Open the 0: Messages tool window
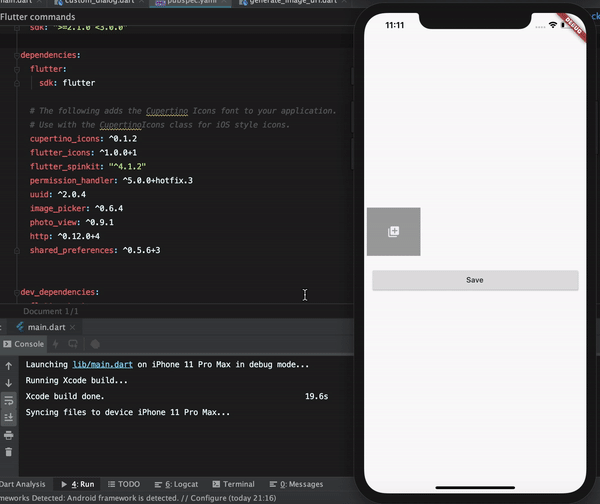The image size is (600, 504). 297,484
